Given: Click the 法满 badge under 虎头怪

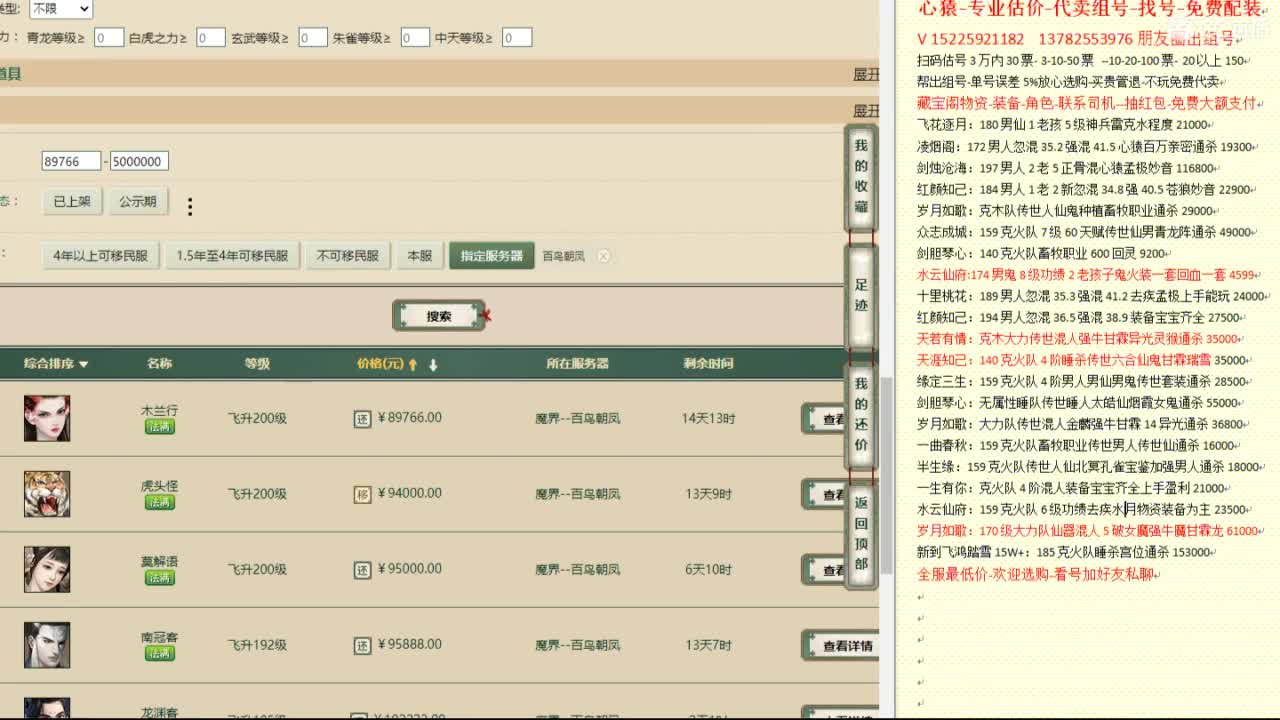Looking at the screenshot, I should pos(159,502).
